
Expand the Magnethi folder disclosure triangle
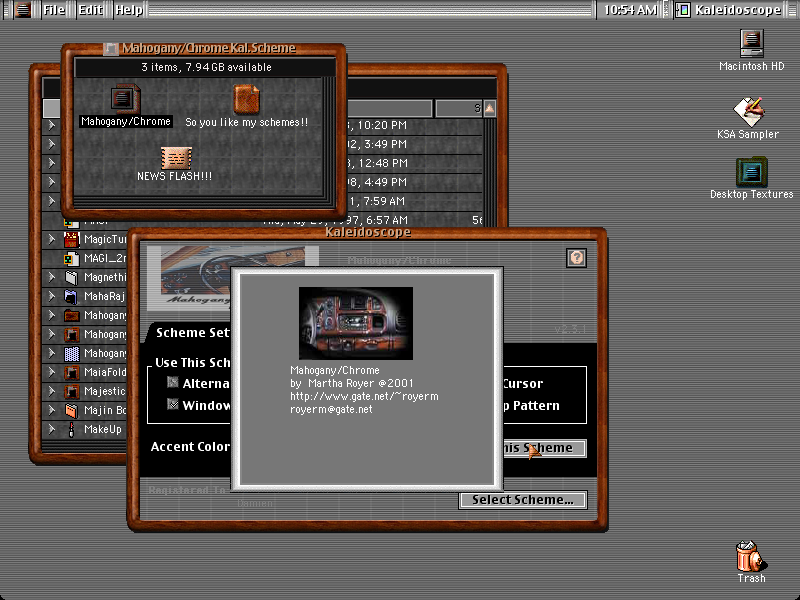coord(52,277)
